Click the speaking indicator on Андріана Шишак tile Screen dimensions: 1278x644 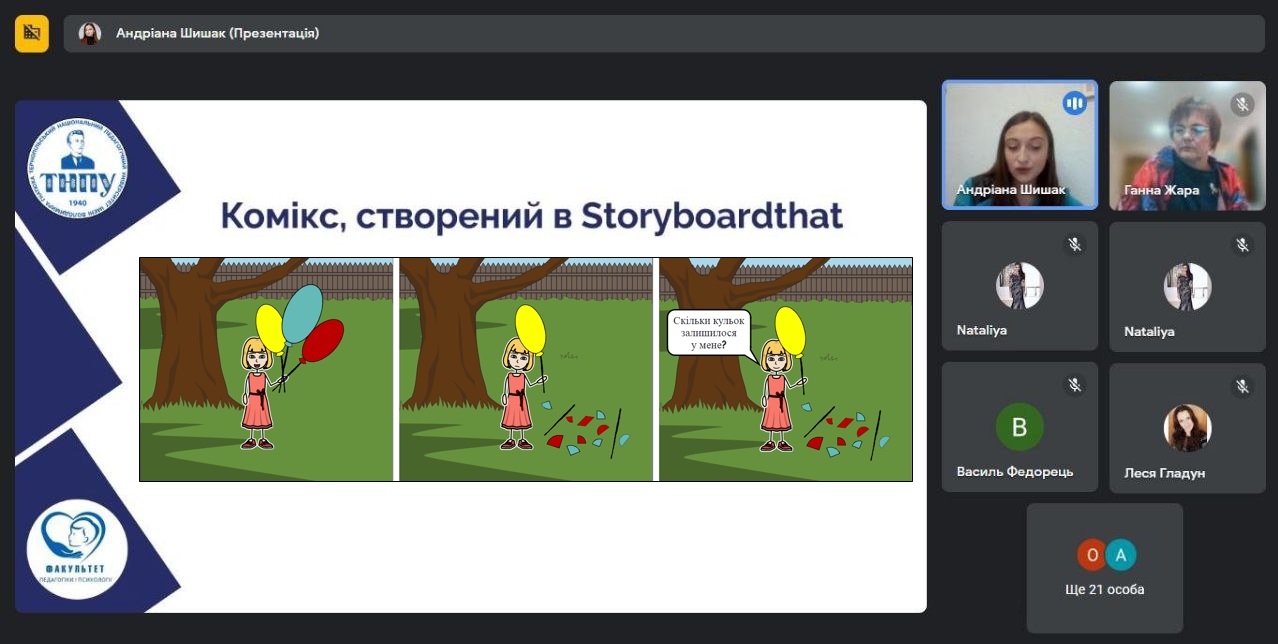[x=1074, y=103]
